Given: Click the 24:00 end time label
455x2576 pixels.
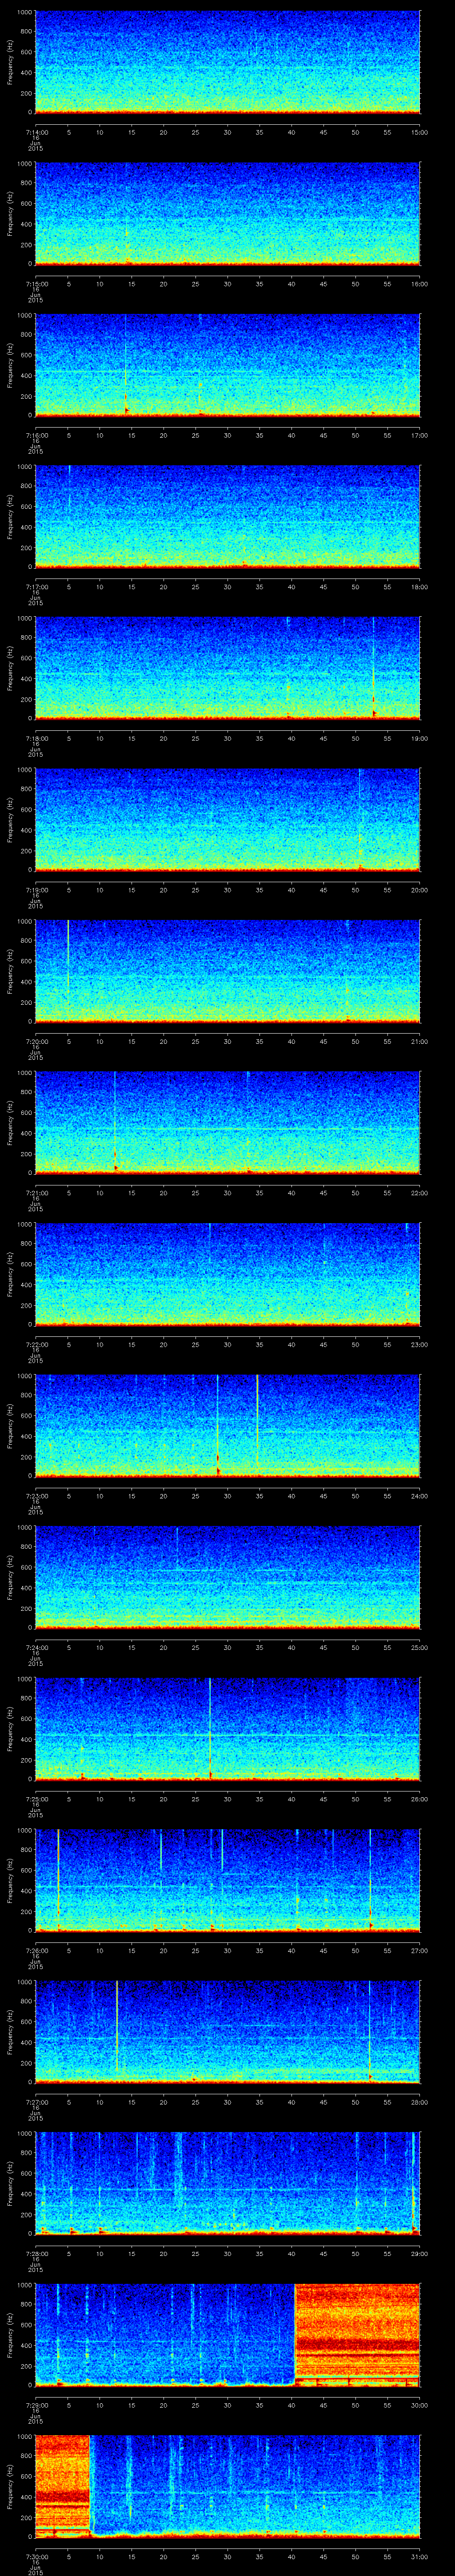Looking at the screenshot, I should (x=419, y=1495).
